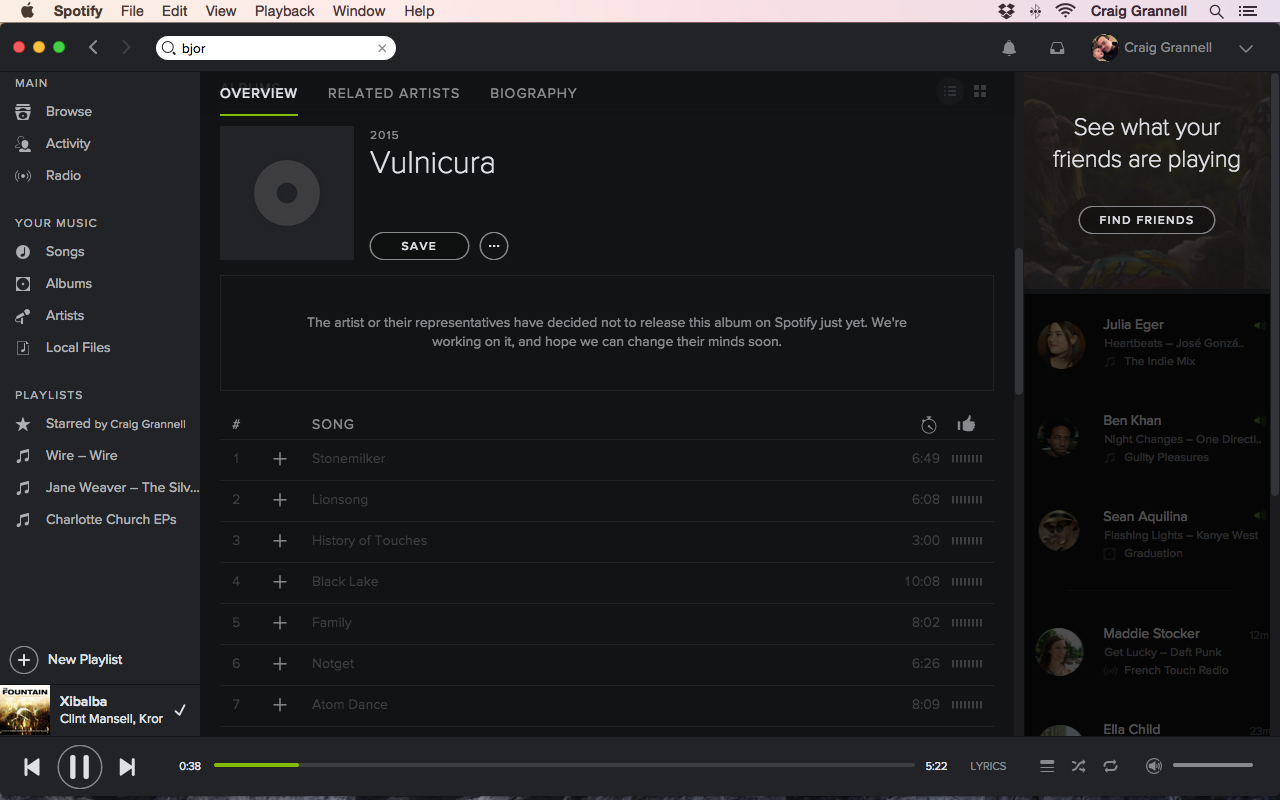The width and height of the screenshot is (1280, 800).
Task: Add Black Lake with its plus icon
Action: (280, 582)
